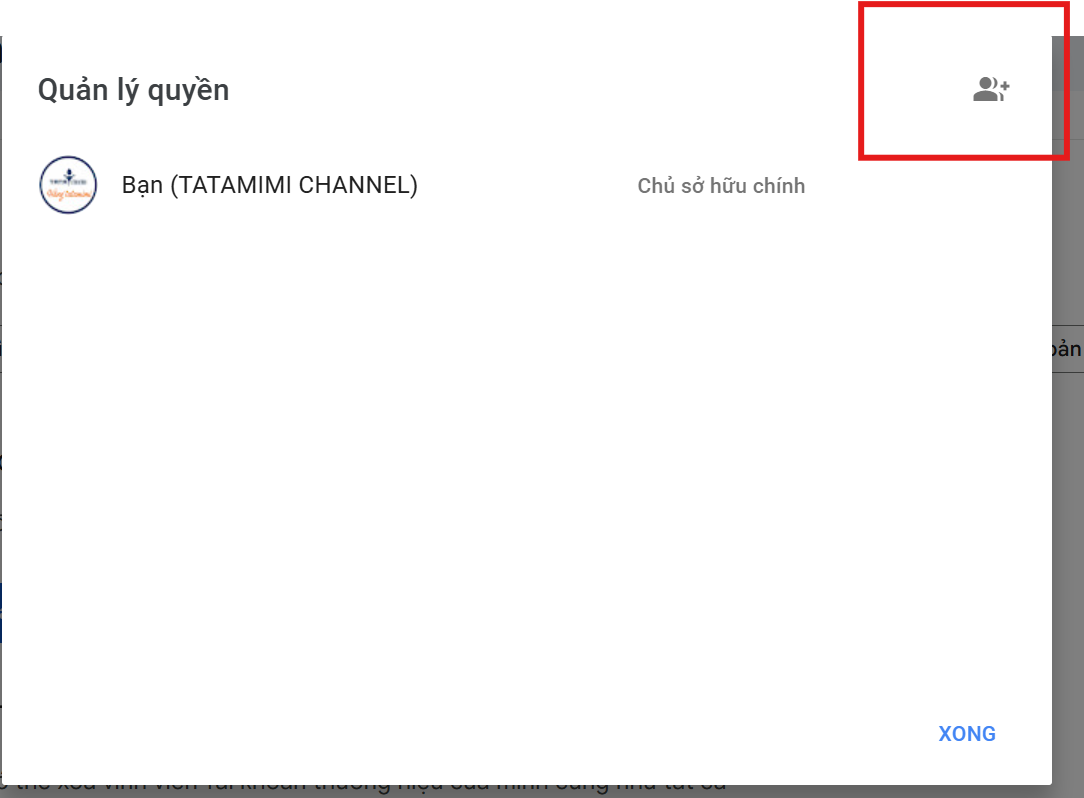Click the Quản lý quyền dialog title
Viewport: 1084px width, 798px height.
[x=133, y=89]
